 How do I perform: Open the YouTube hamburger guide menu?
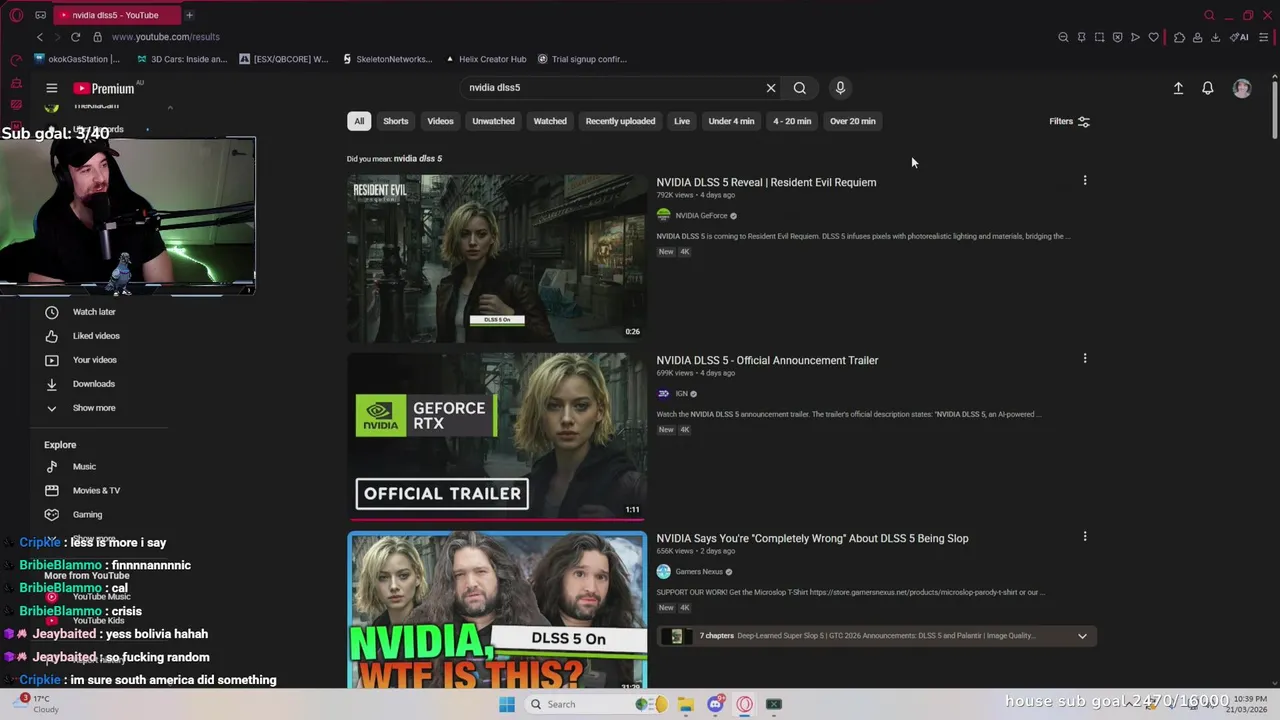click(x=52, y=88)
